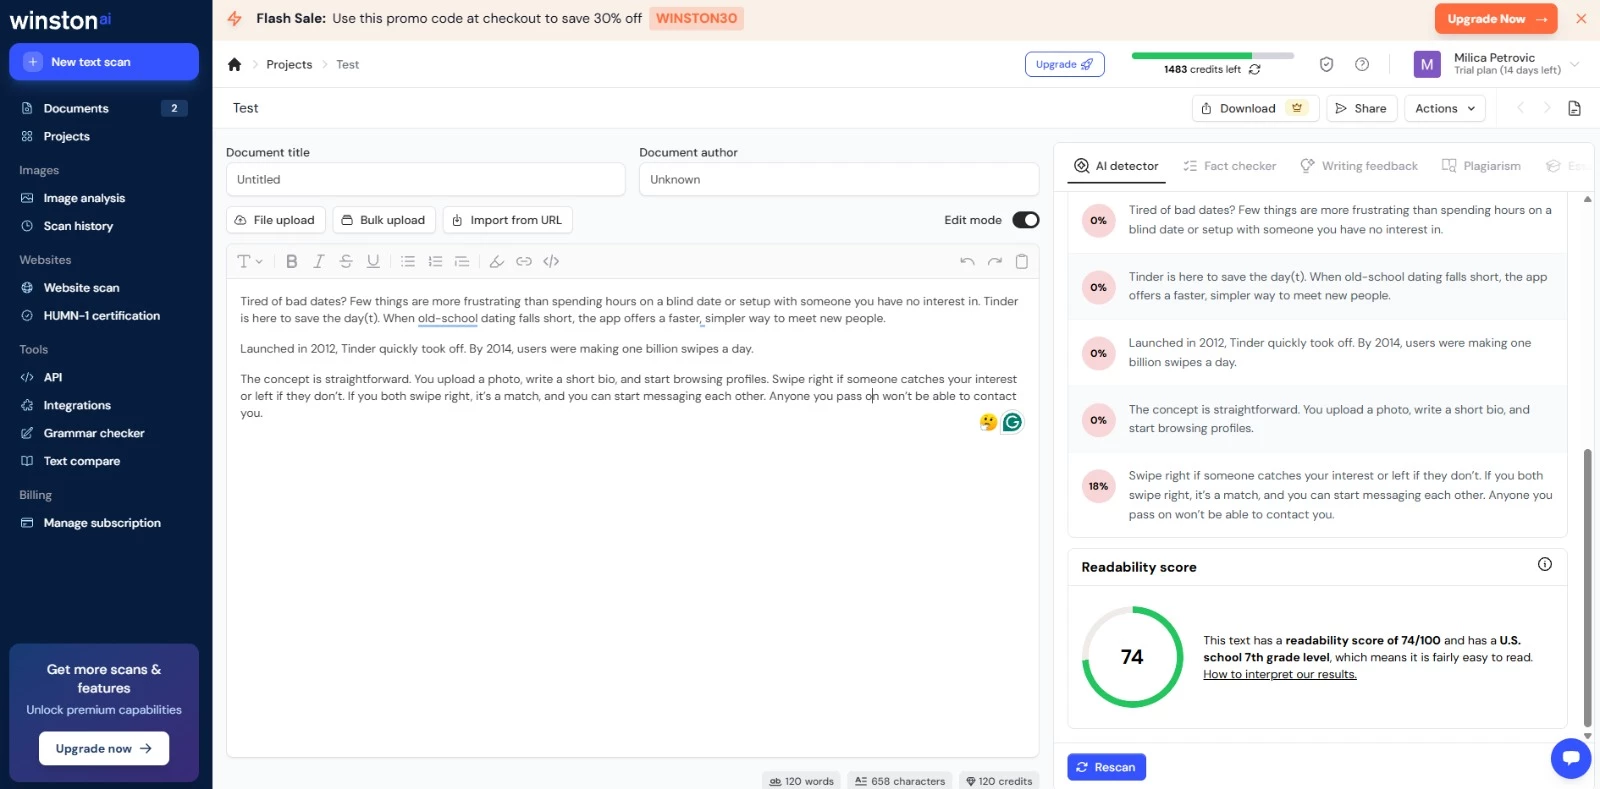Select the highlighter tool in editor
This screenshot has width=1600, height=789.
point(496,261)
